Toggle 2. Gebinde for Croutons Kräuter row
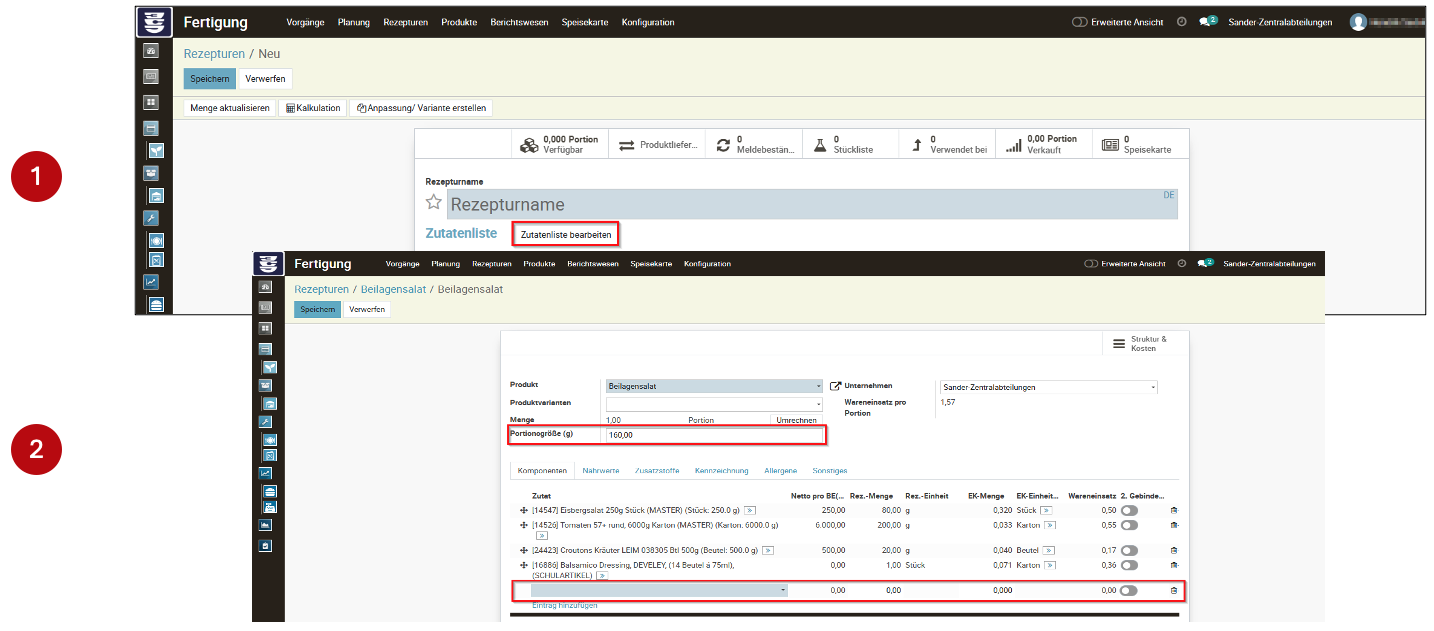Screen dimensions: 1434x631 pyautogui.click(x=1129, y=550)
